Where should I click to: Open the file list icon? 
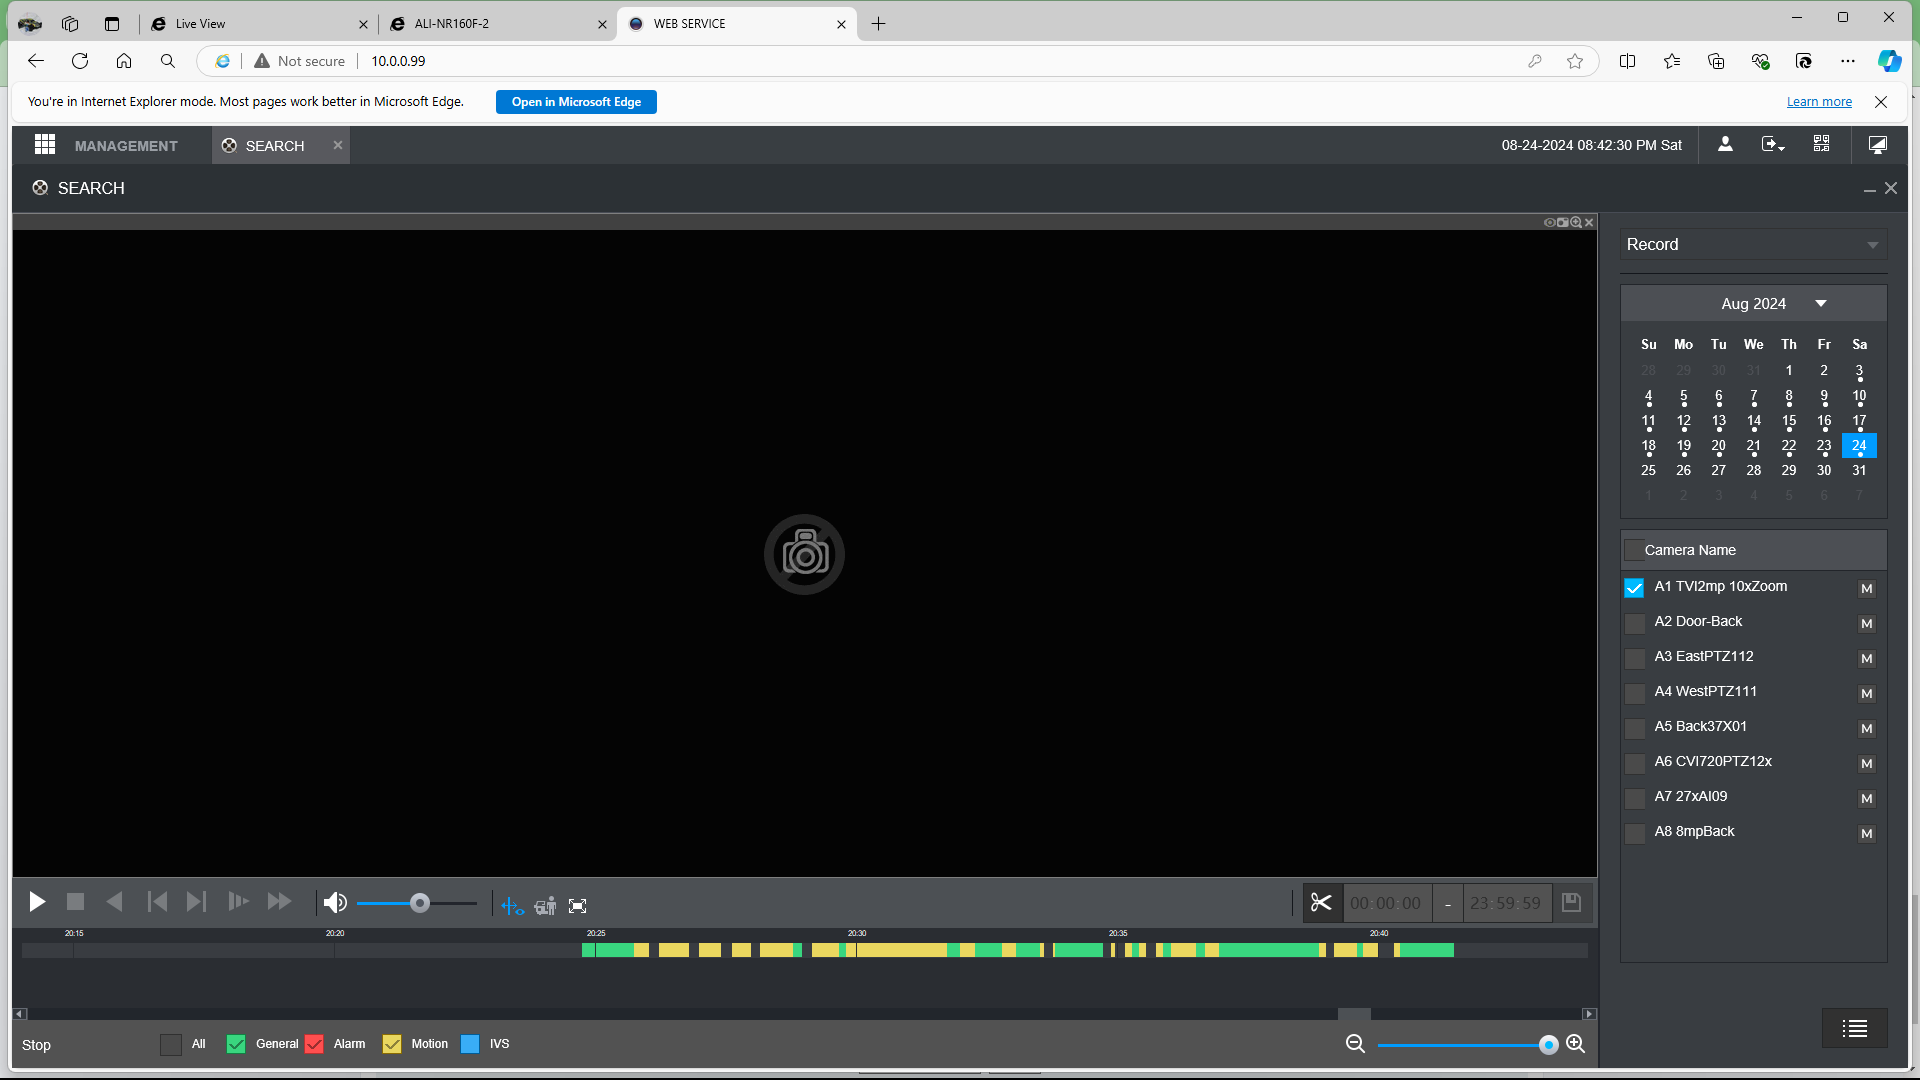tap(1855, 1029)
